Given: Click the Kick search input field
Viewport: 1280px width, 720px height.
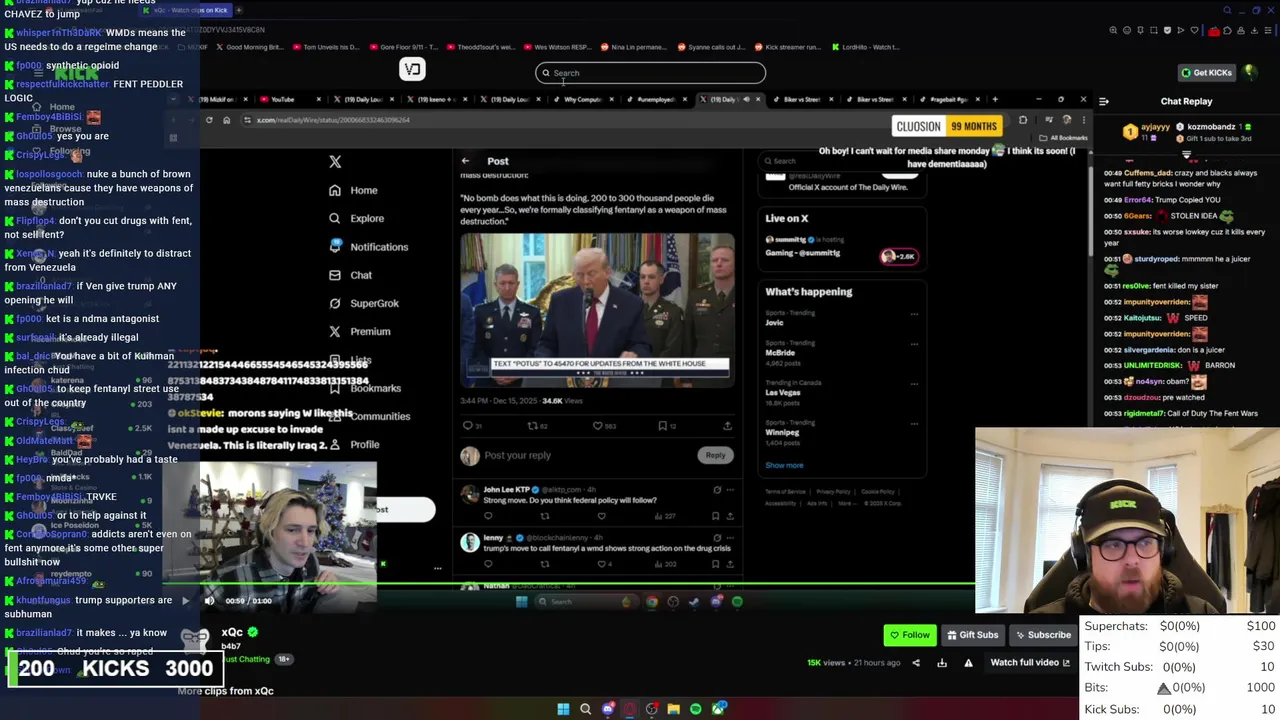Looking at the screenshot, I should coord(650,73).
